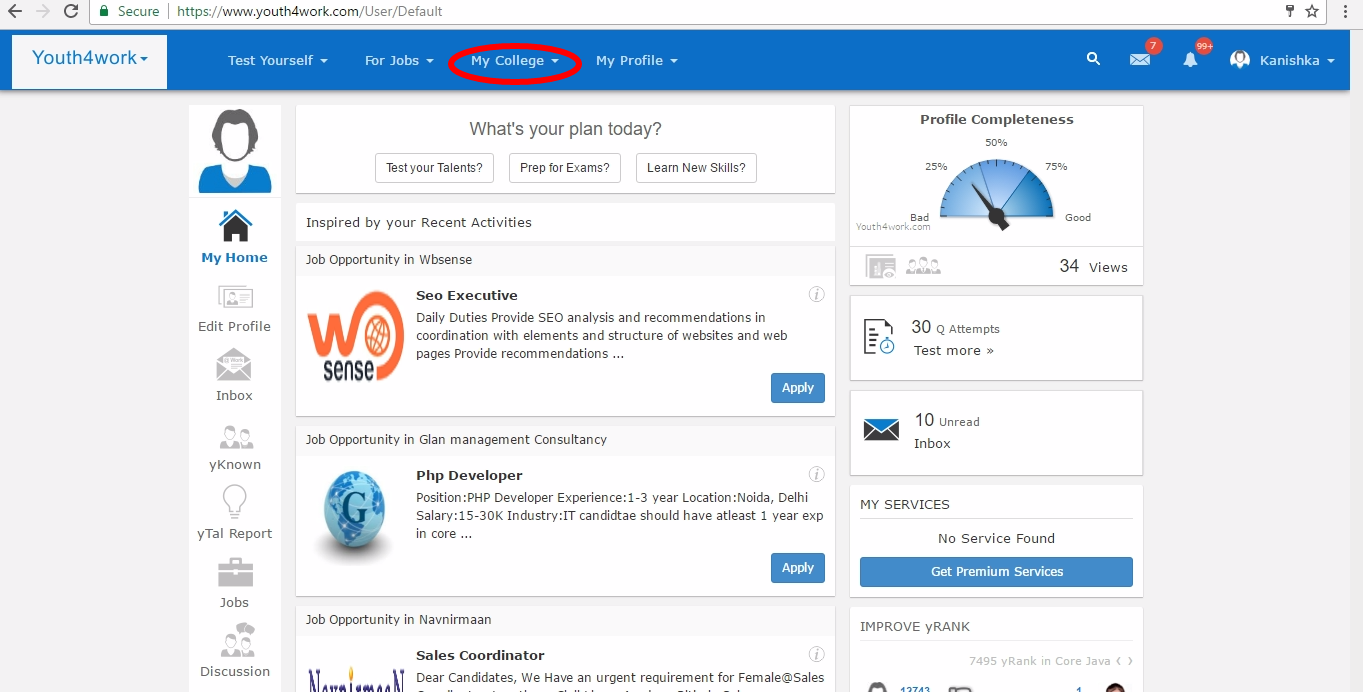Screen dimensions: 1363x692
Task: Click the Test more » link
Action: point(954,350)
